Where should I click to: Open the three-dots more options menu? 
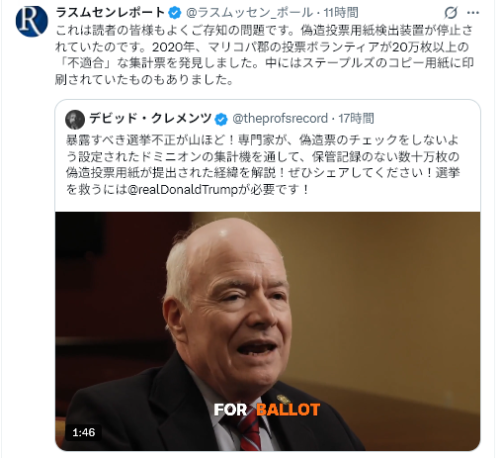473,13
